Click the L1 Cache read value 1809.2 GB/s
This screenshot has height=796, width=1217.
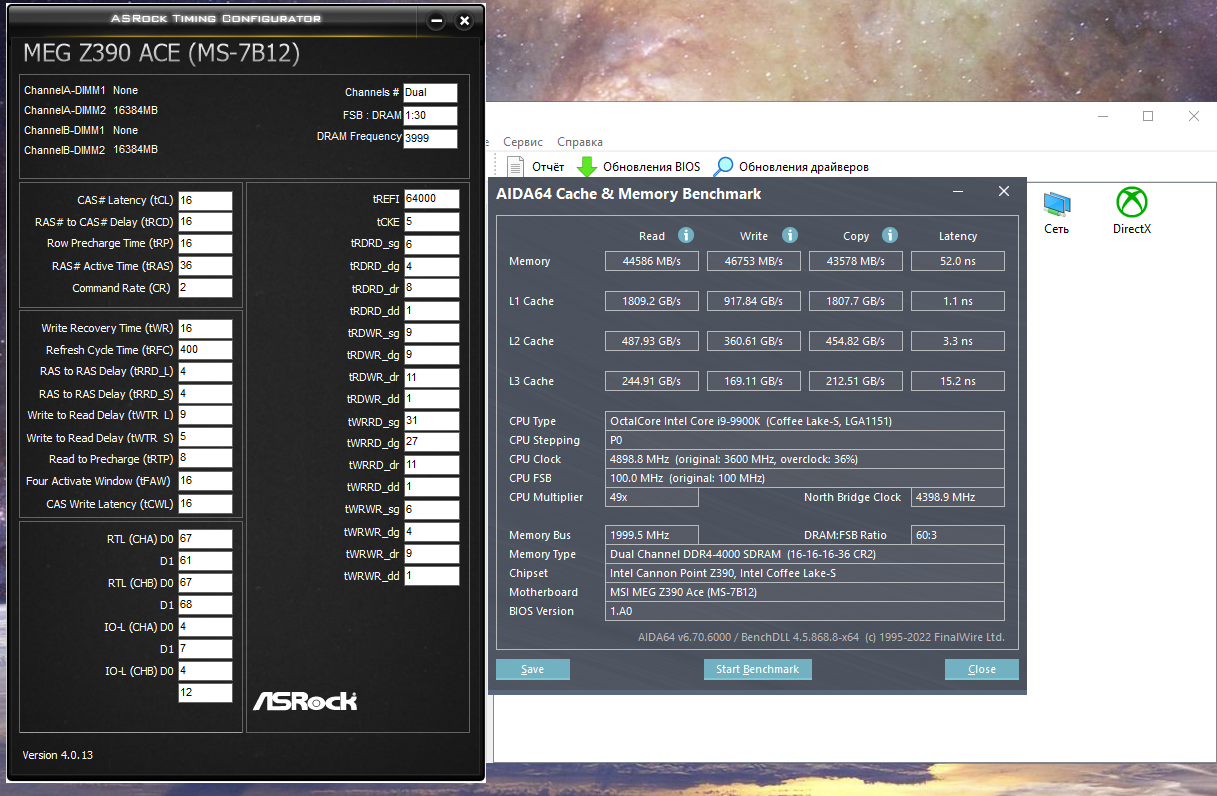652,301
